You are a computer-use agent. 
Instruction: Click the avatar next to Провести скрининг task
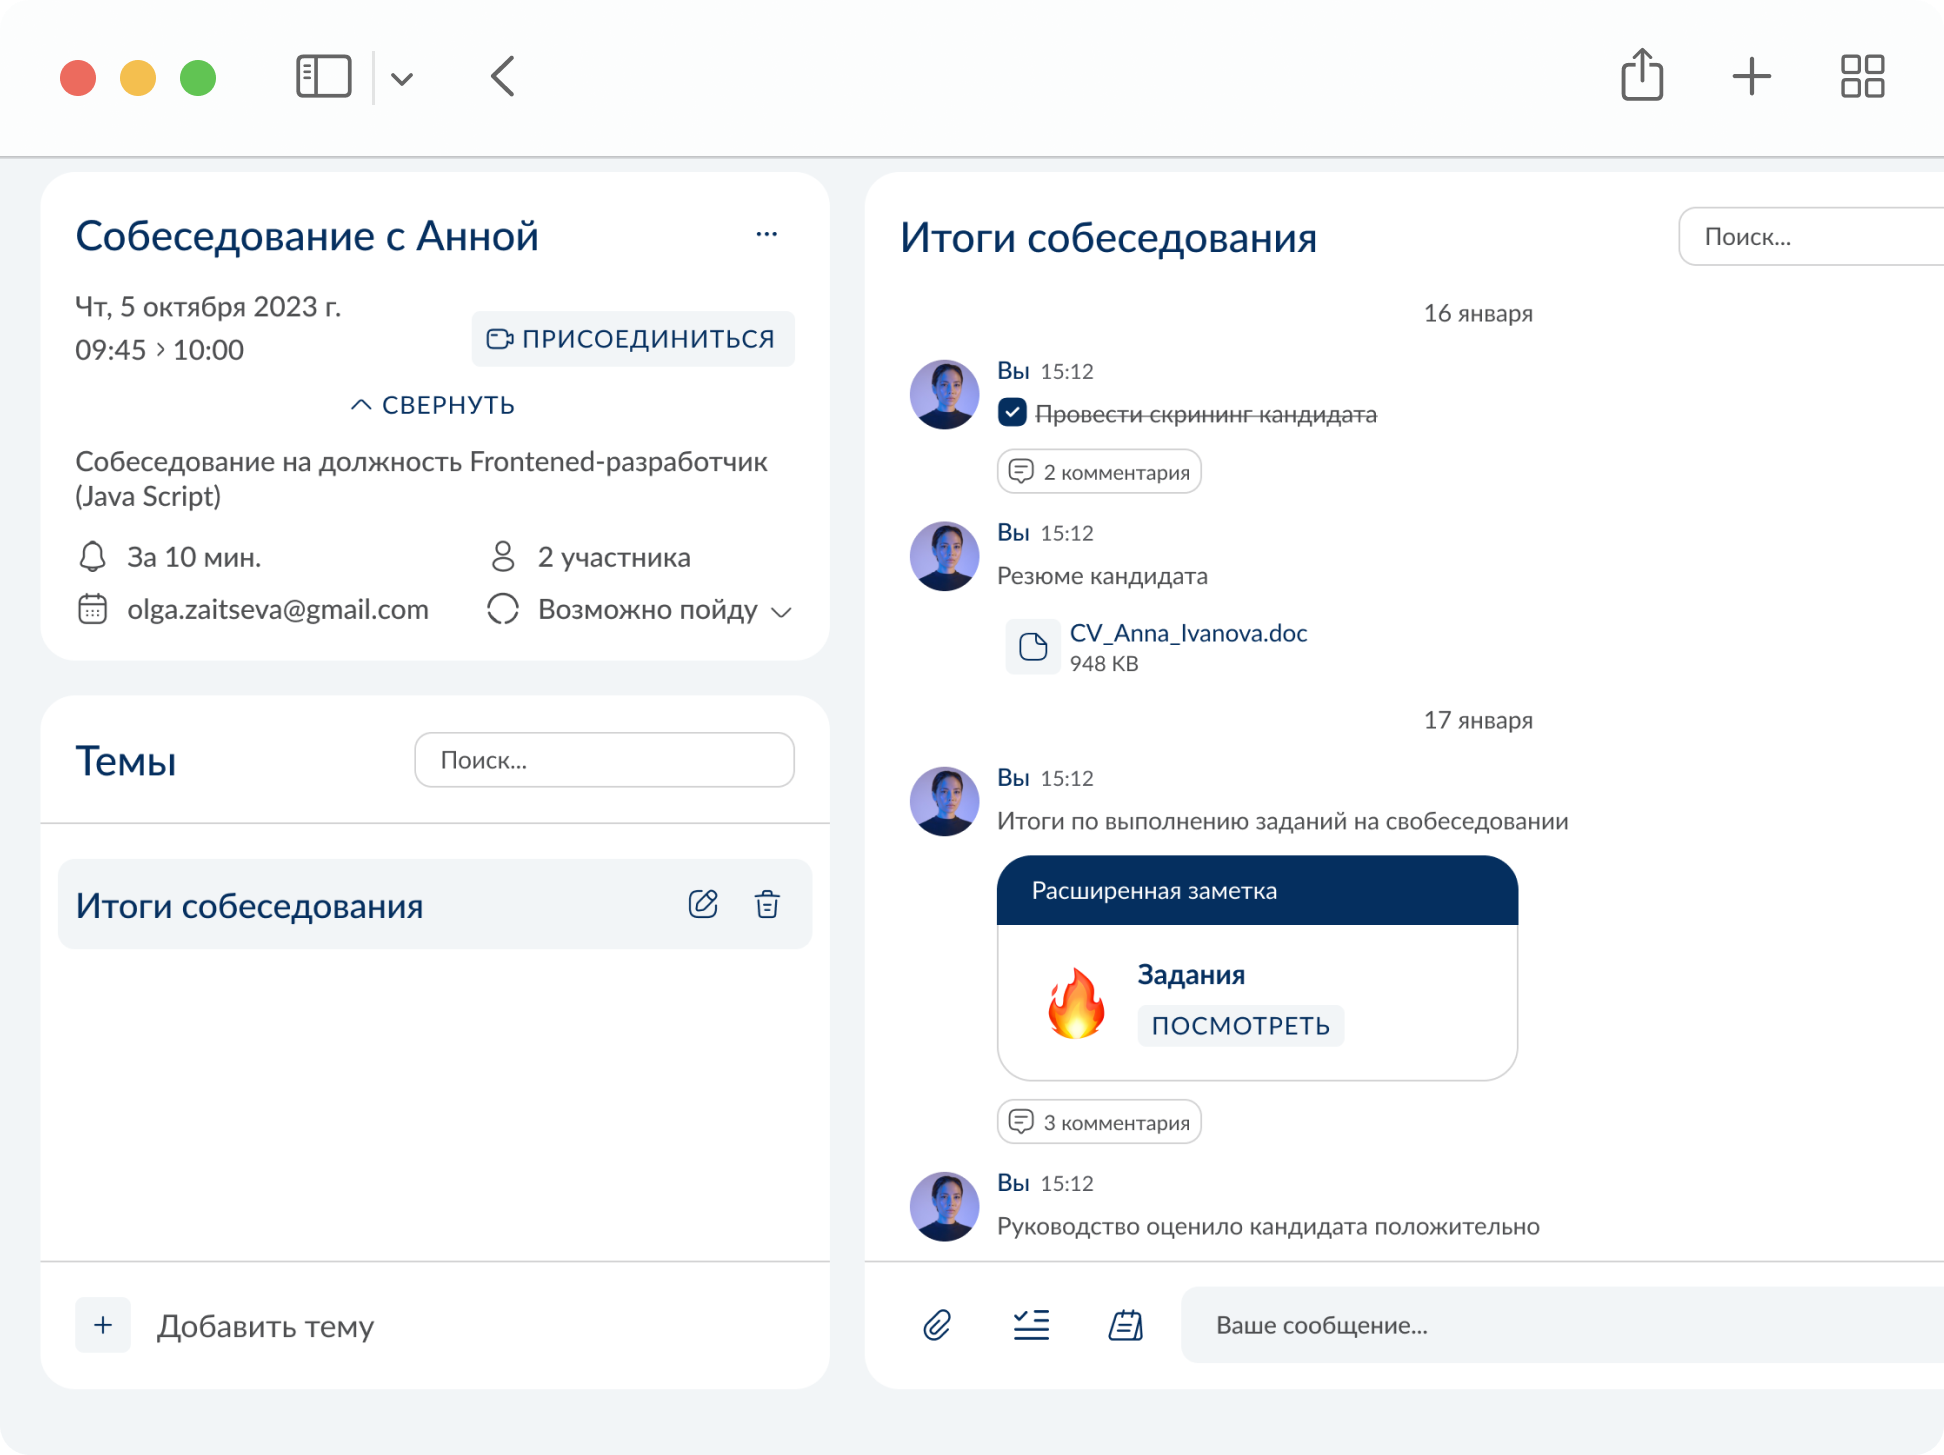[944, 395]
